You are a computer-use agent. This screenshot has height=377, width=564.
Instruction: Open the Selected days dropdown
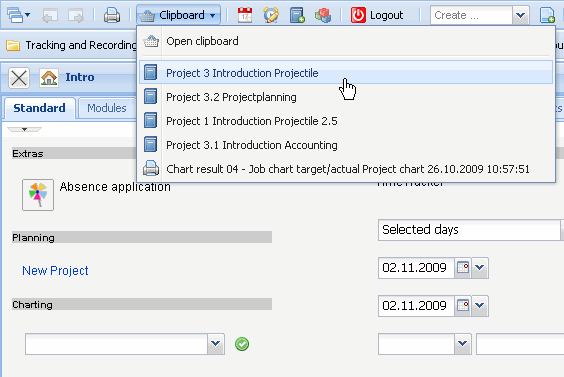[471, 230]
